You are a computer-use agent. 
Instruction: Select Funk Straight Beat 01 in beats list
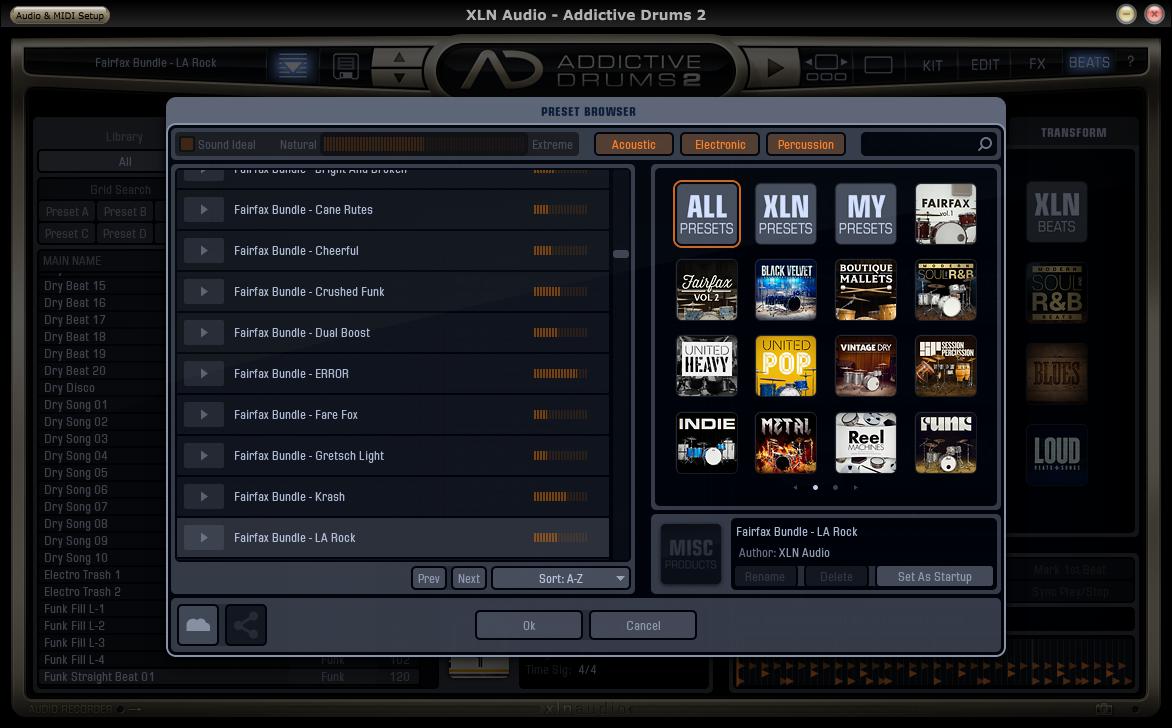tap(228, 677)
